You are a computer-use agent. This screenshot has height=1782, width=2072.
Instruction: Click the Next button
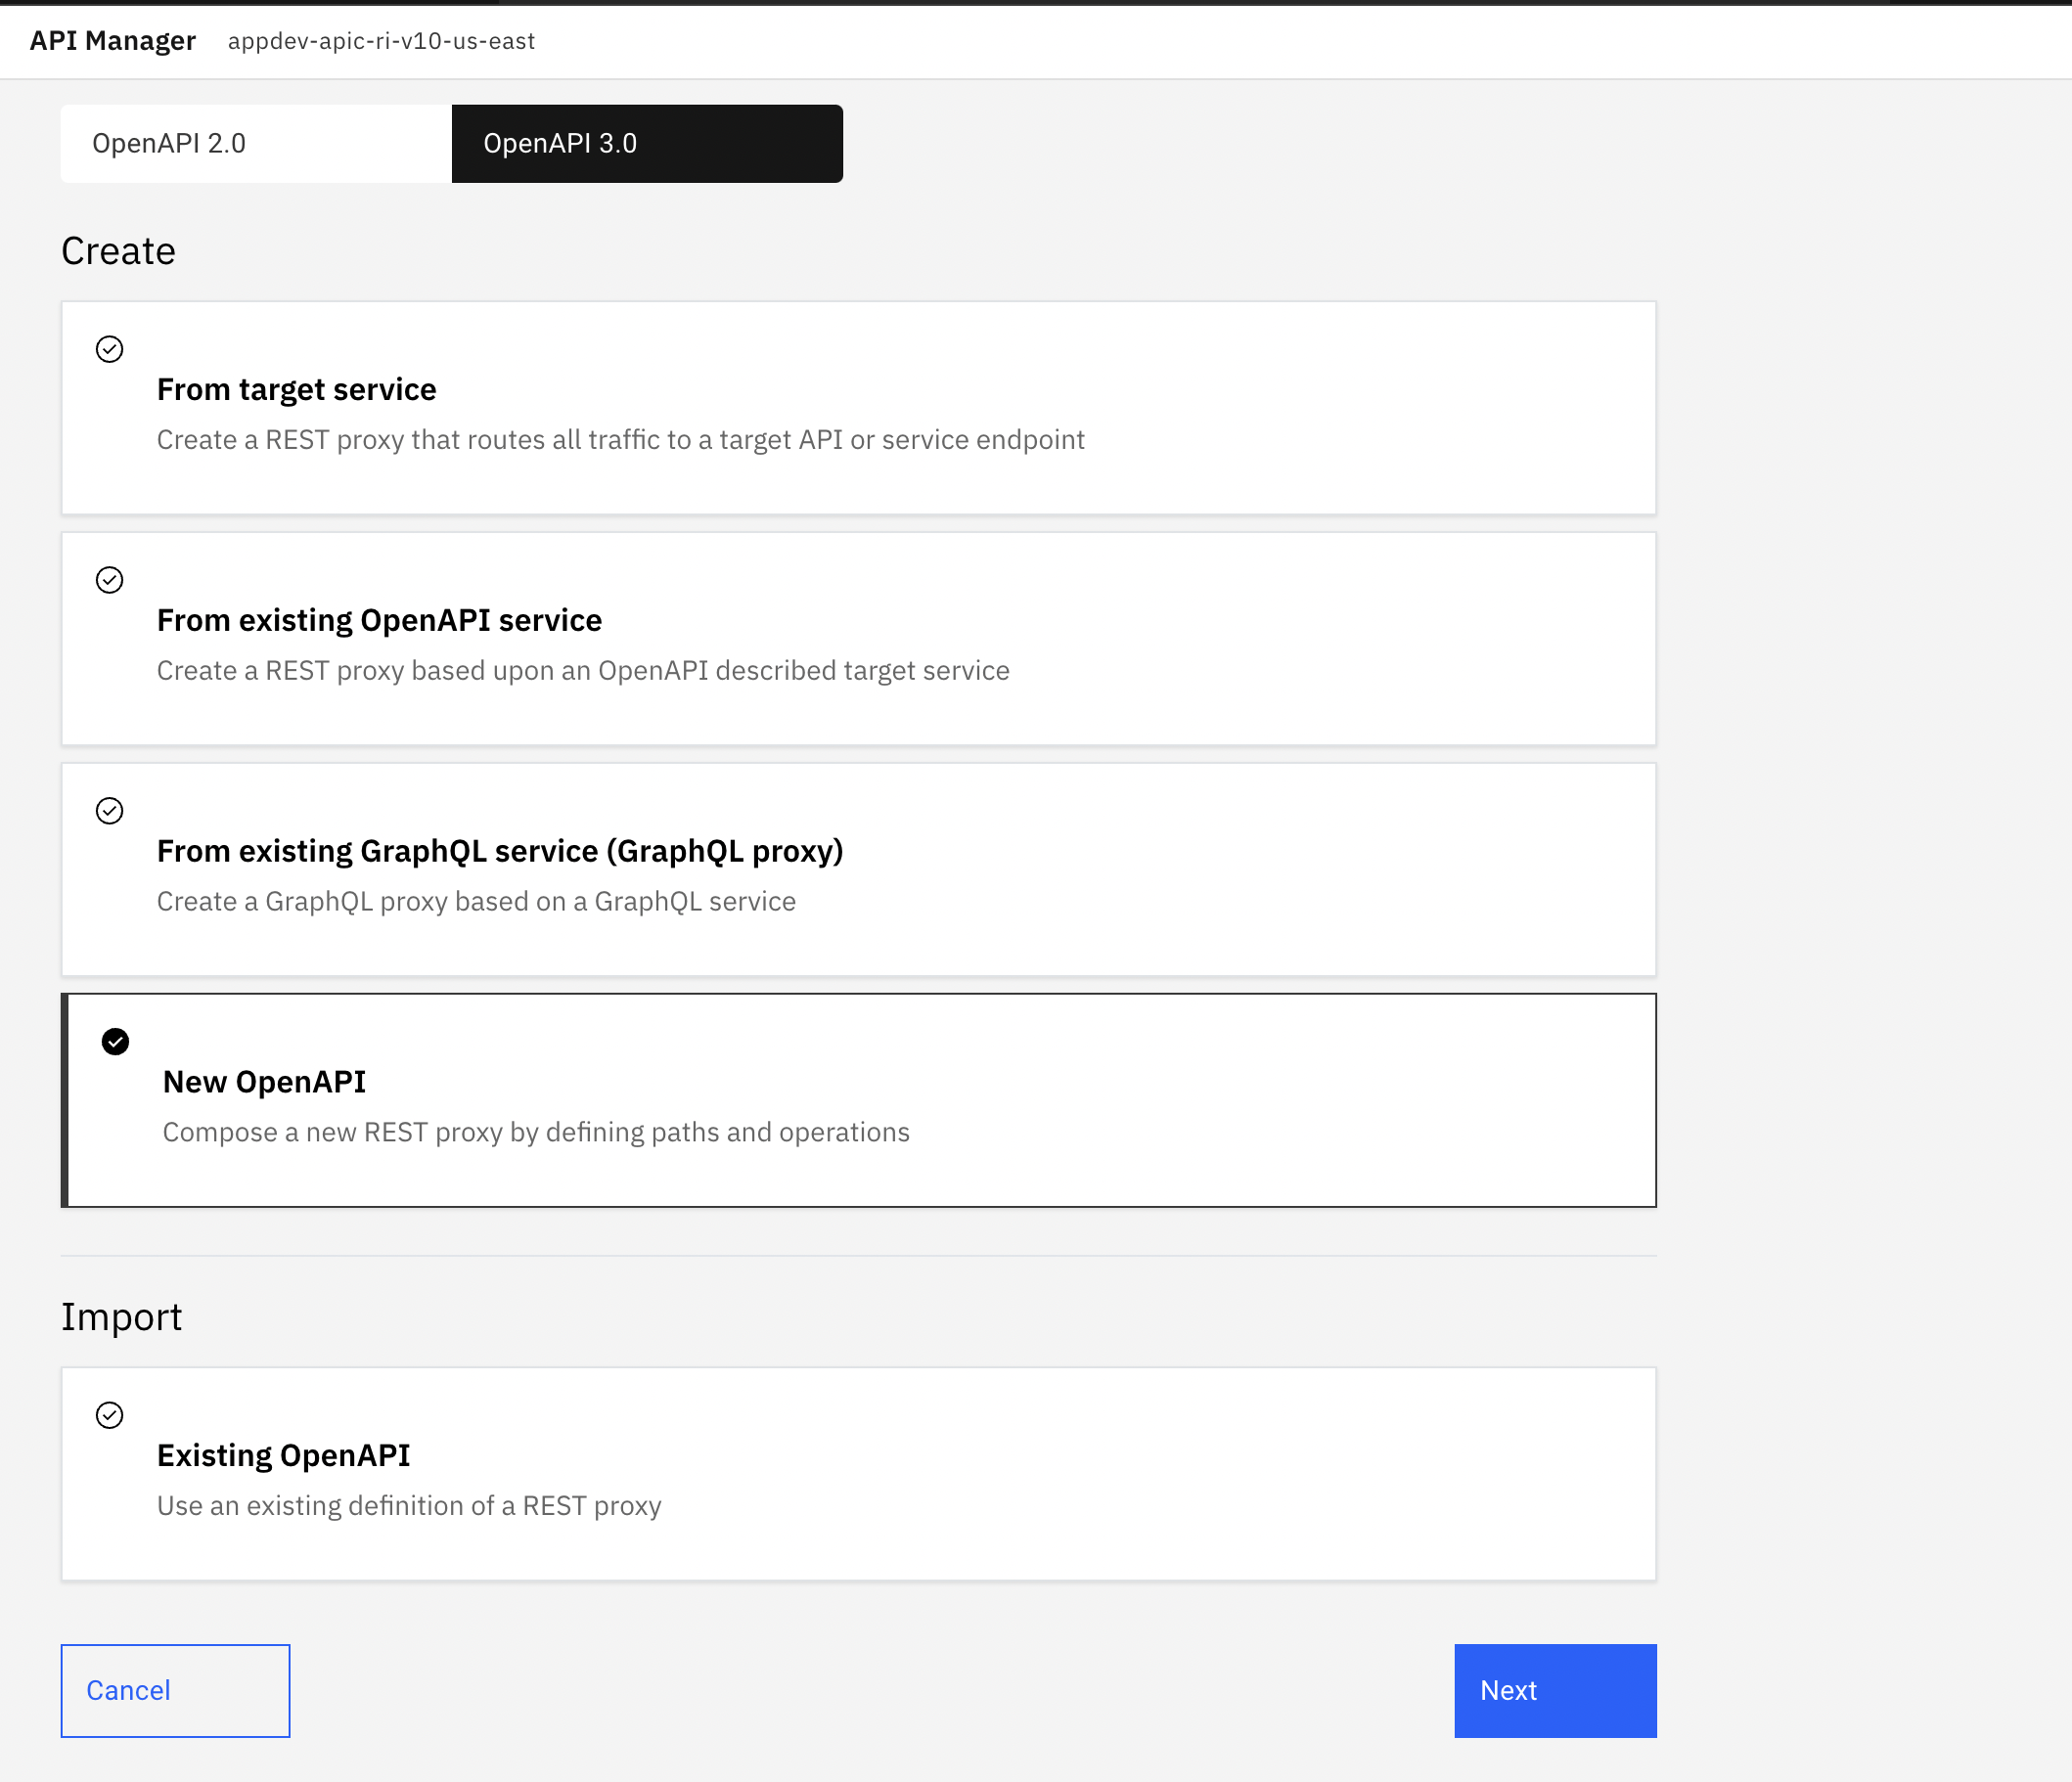1554,1690
